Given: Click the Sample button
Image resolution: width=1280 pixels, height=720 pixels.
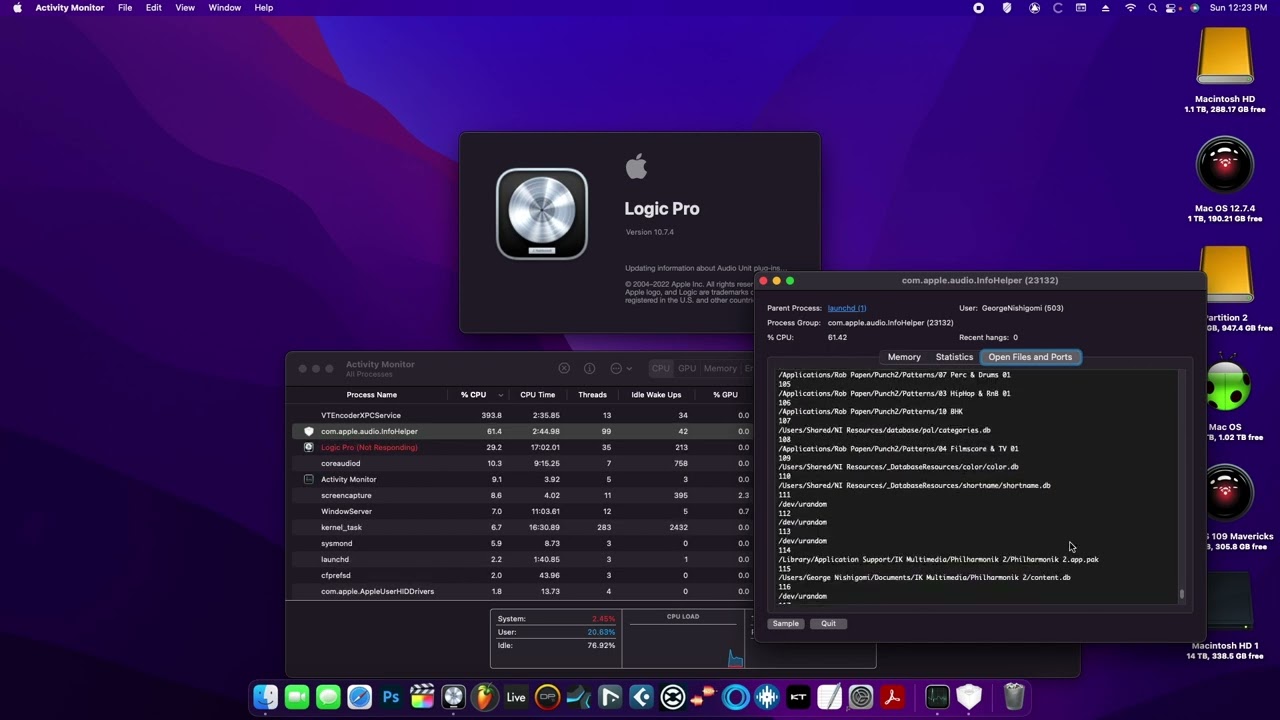Looking at the screenshot, I should (786, 624).
